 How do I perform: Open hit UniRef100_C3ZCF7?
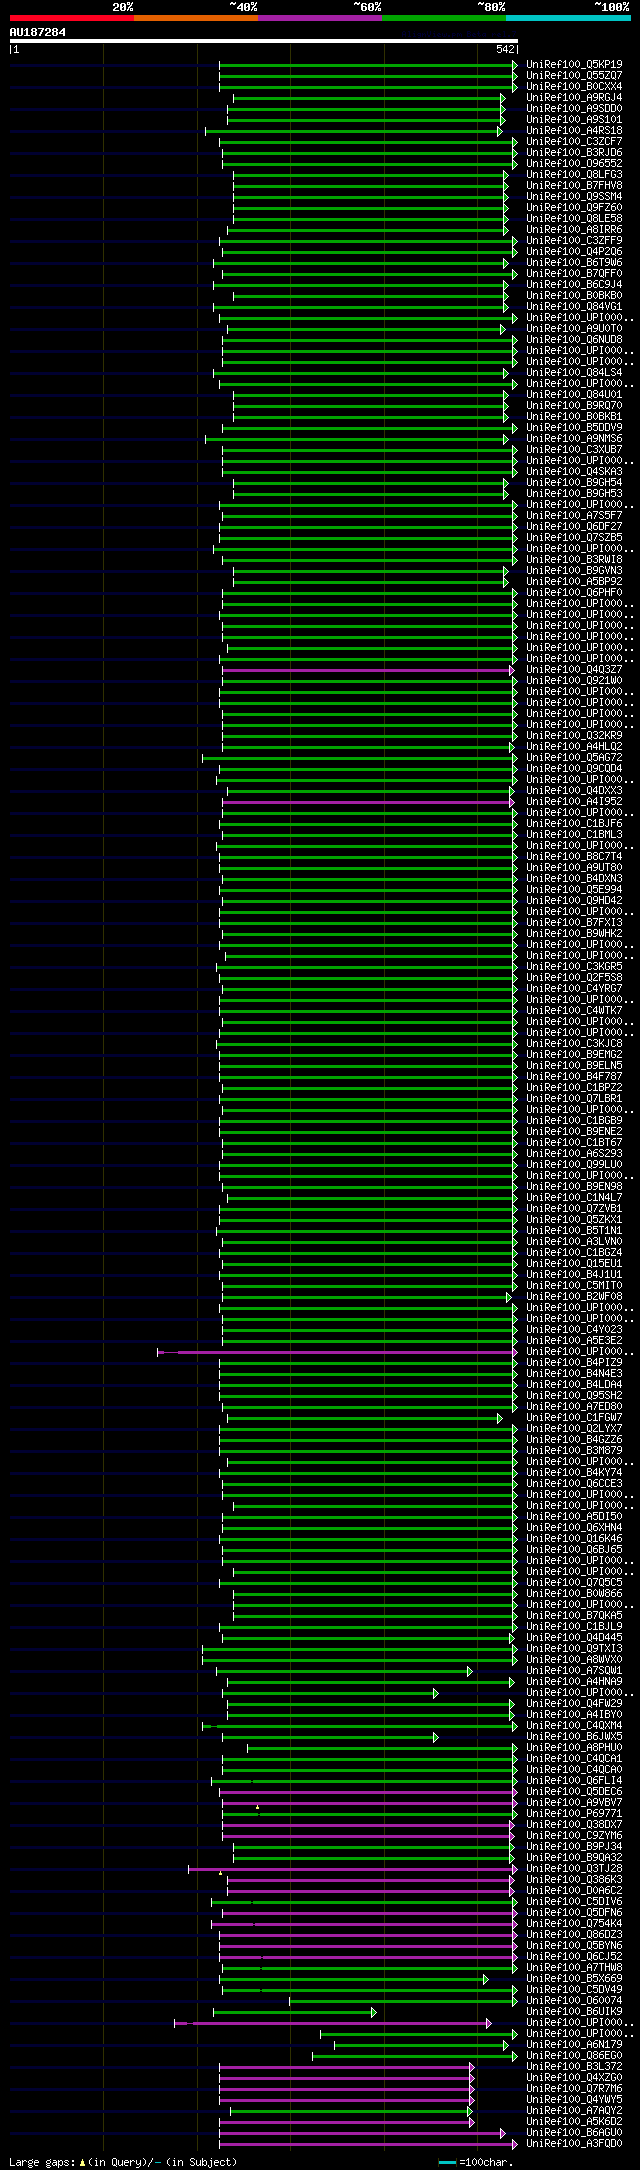[574, 141]
